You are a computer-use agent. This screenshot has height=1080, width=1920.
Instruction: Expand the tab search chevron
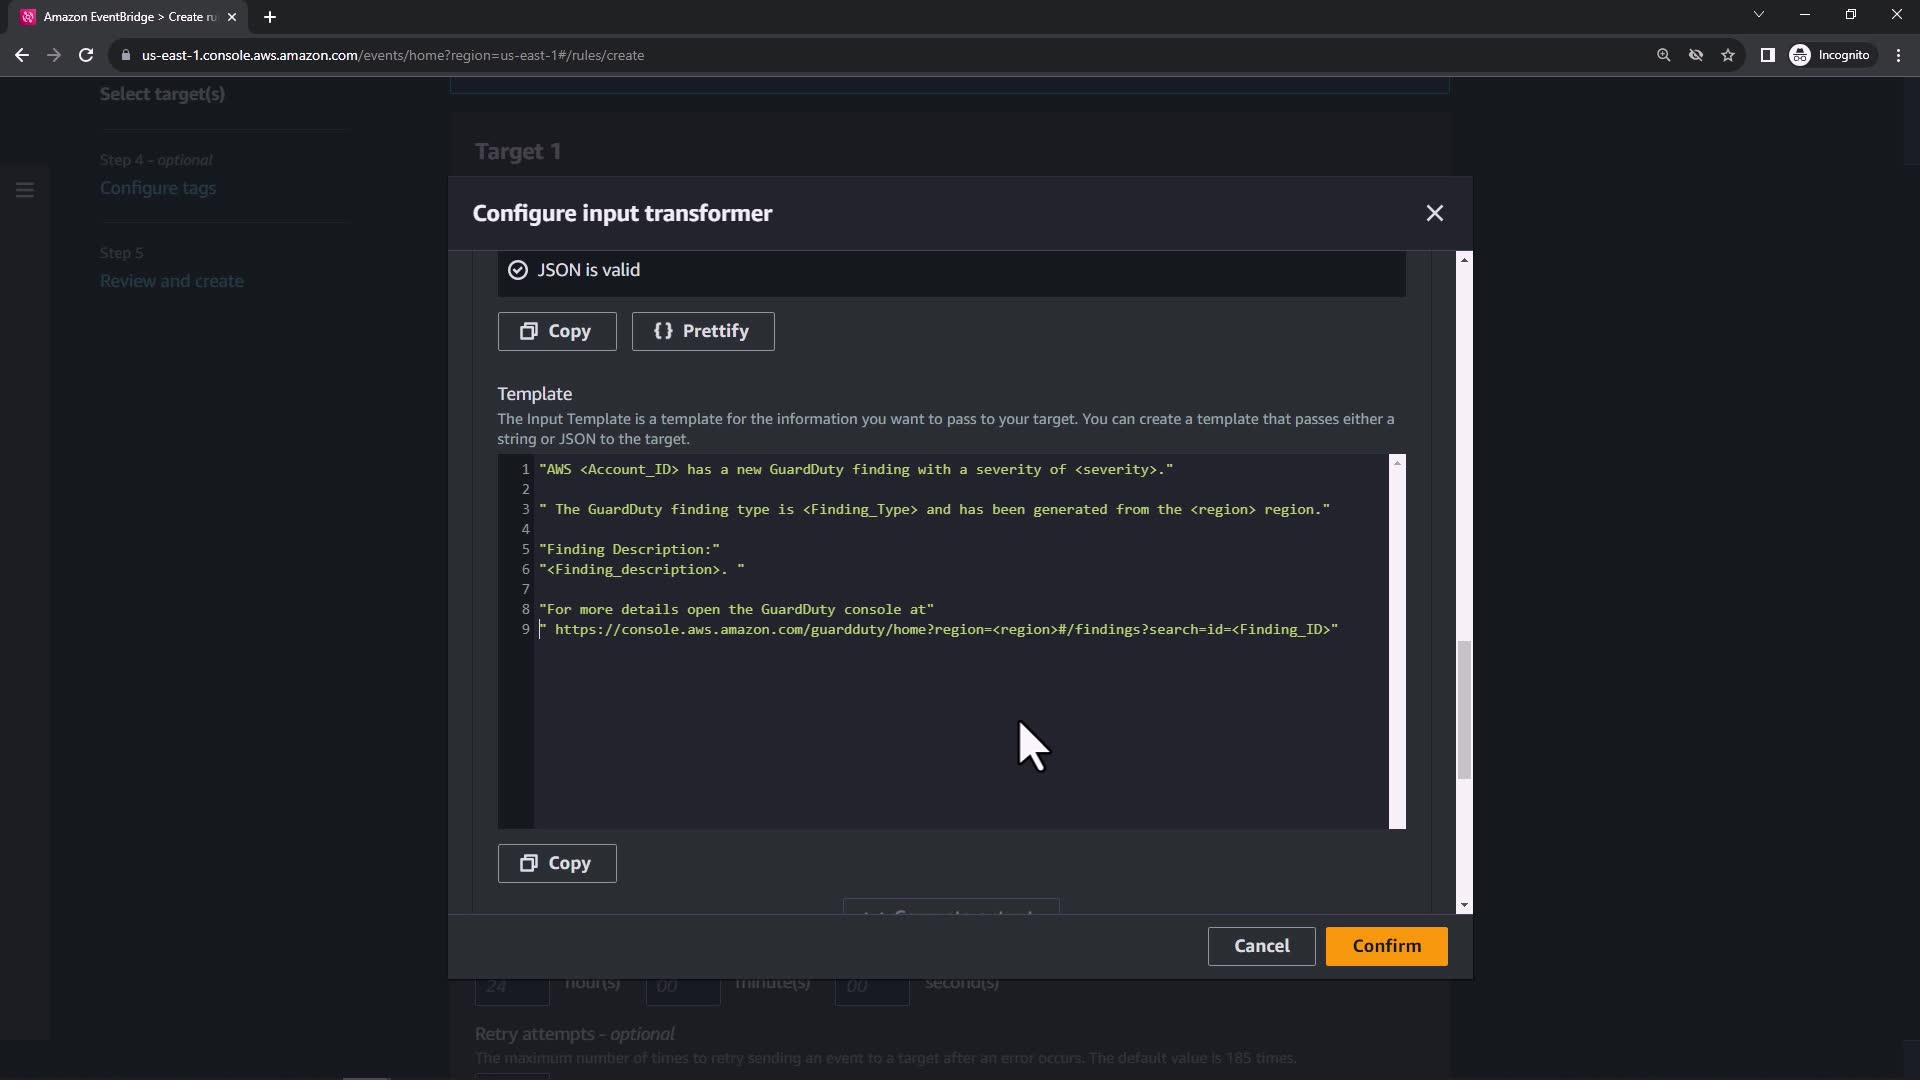tap(1758, 14)
